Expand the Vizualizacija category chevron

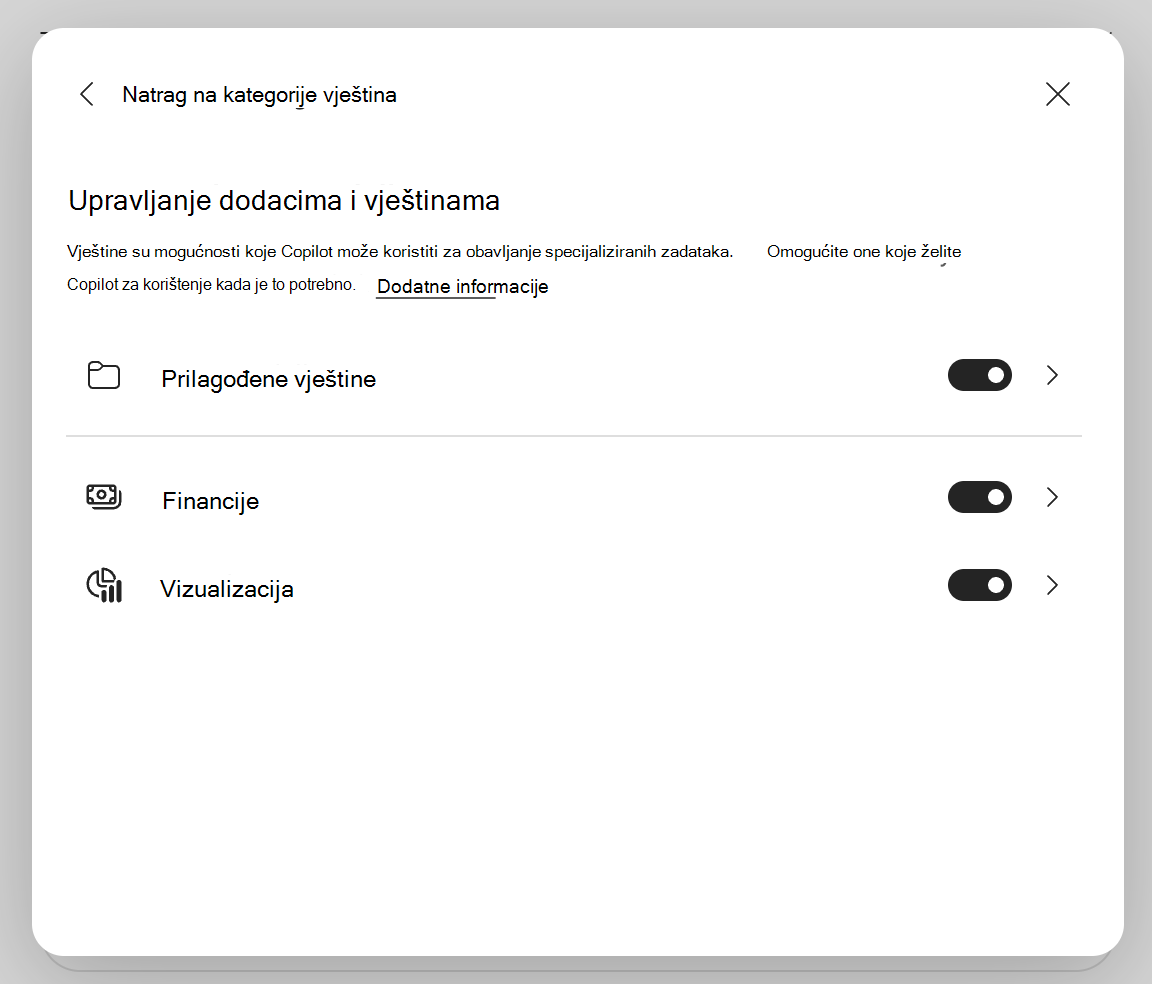pyautogui.click(x=1052, y=586)
